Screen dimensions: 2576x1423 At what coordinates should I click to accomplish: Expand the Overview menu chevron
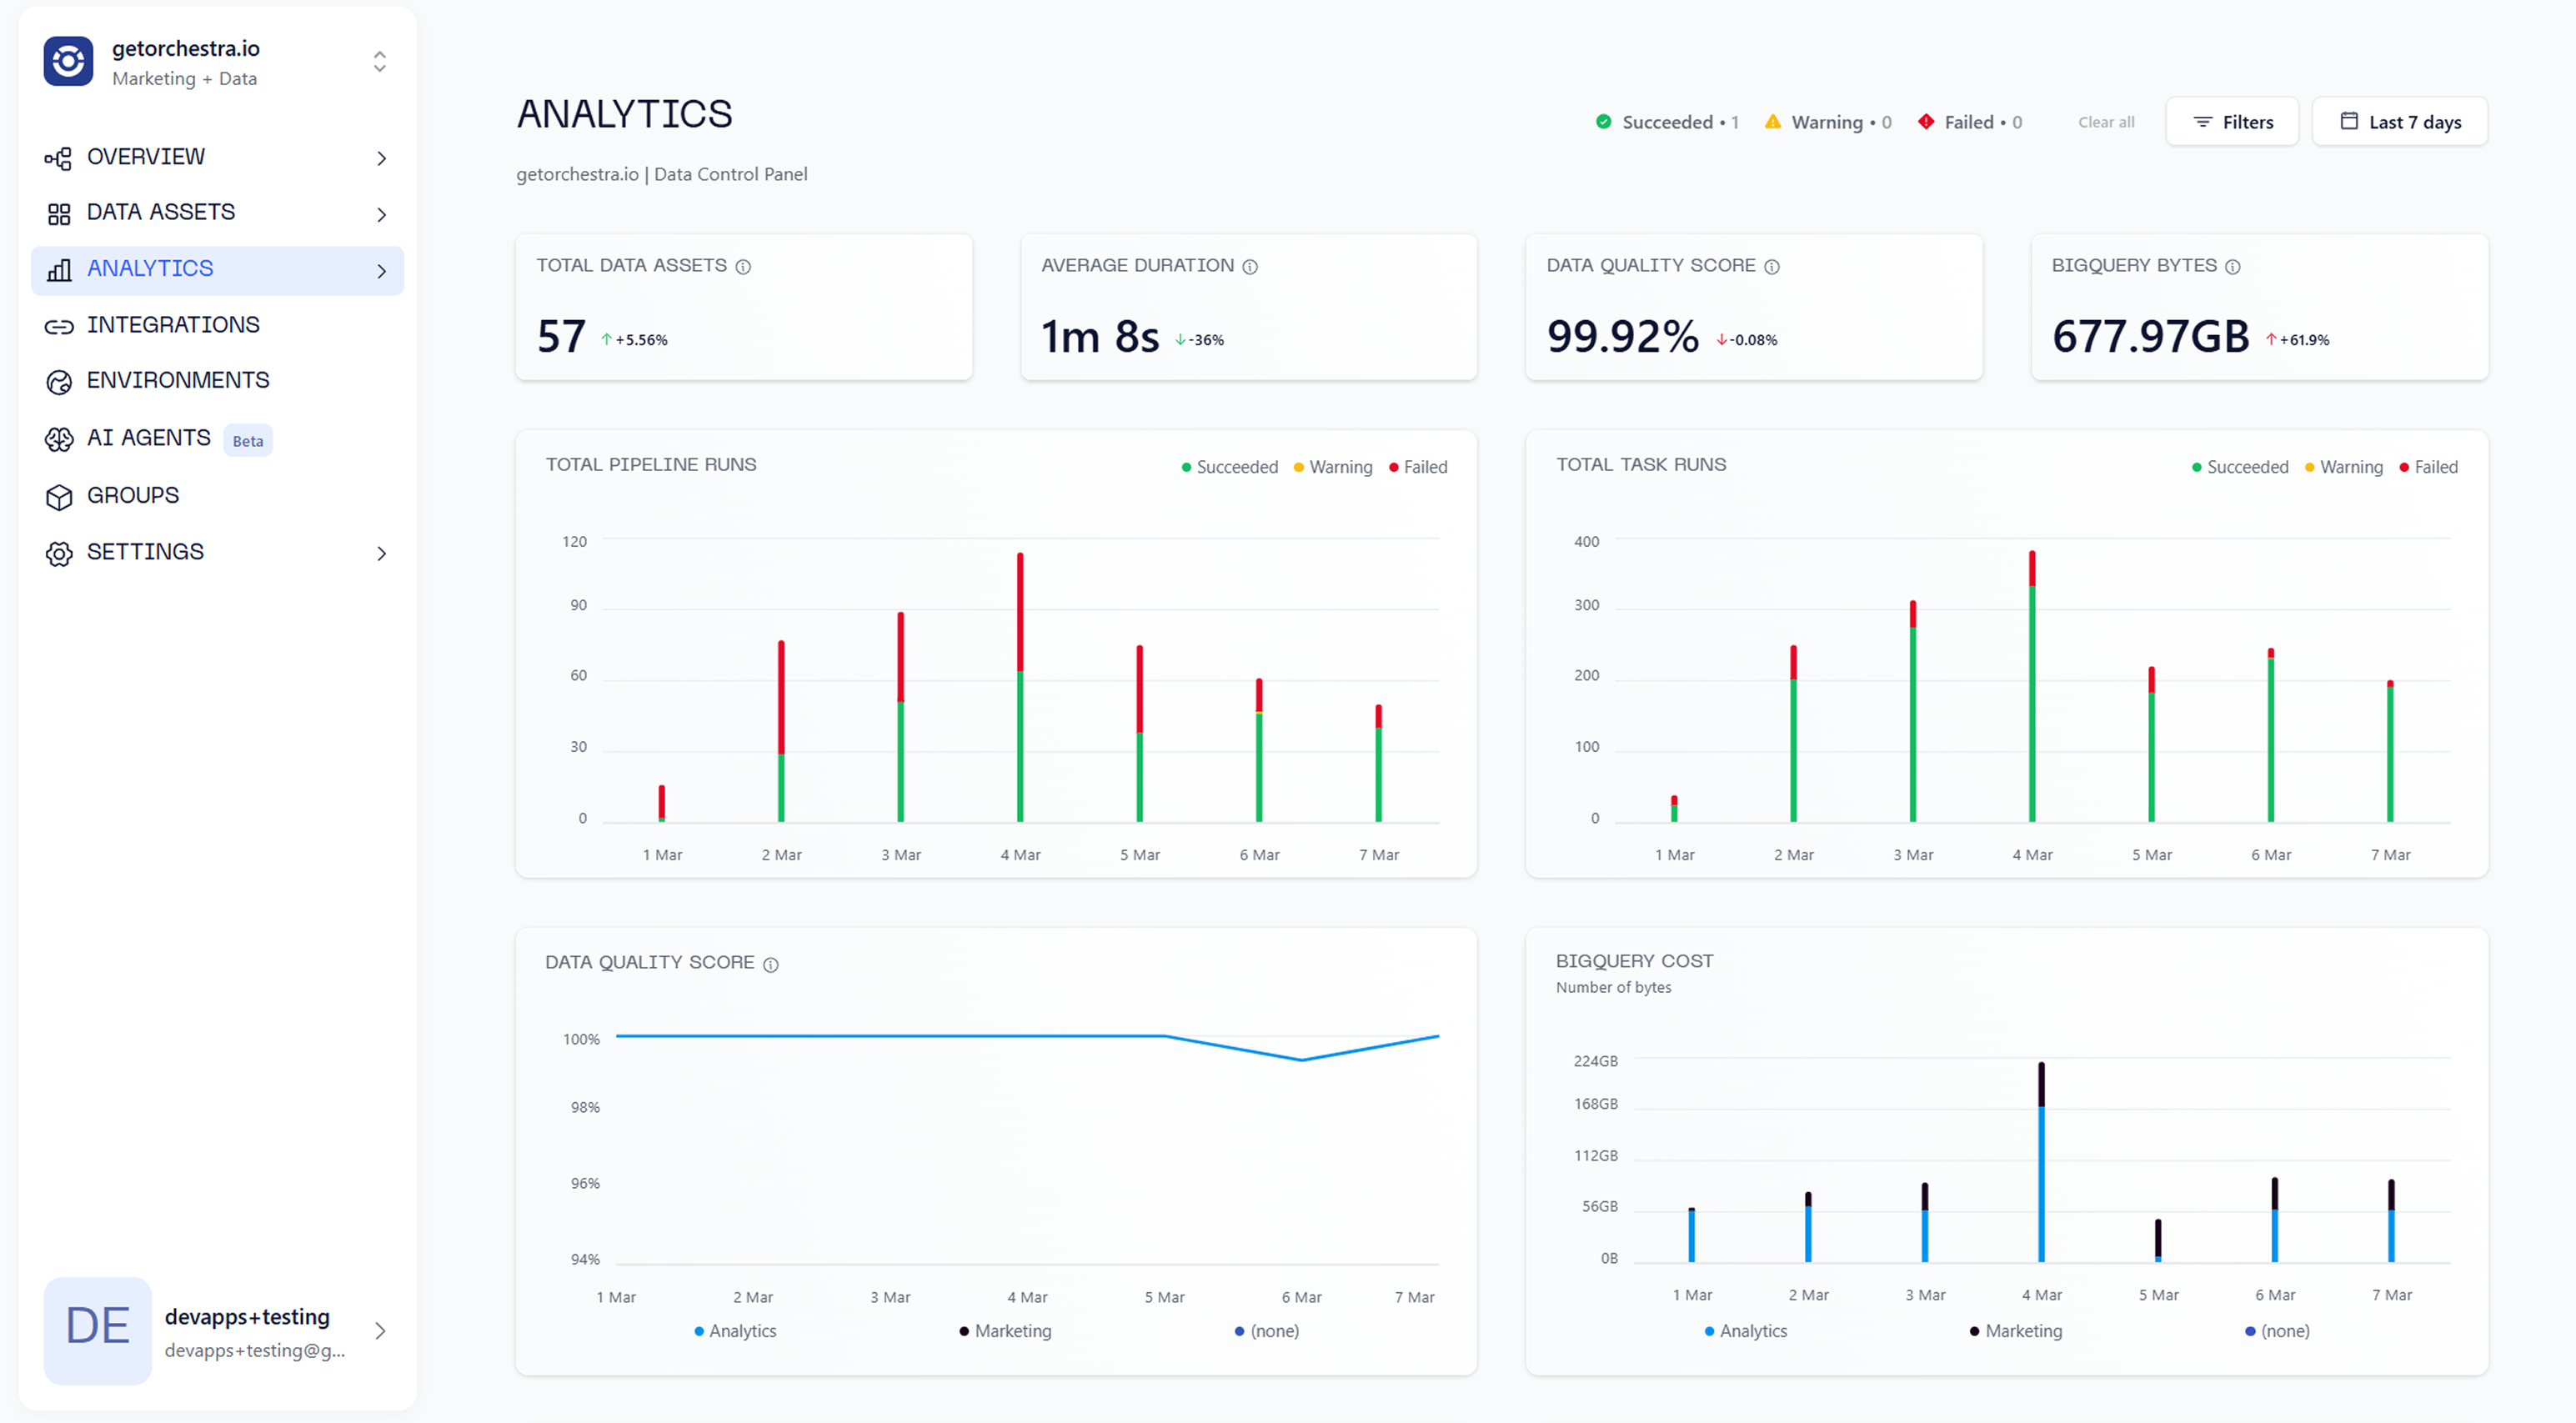pyautogui.click(x=381, y=158)
